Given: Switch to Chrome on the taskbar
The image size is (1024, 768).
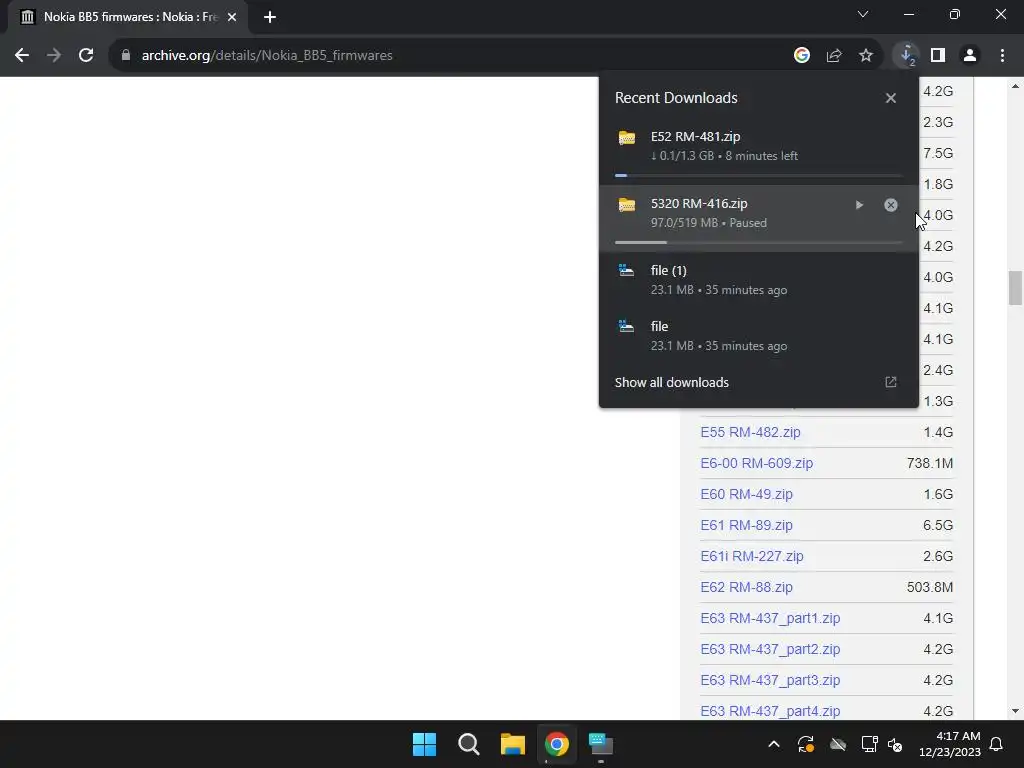Looking at the screenshot, I should (556, 744).
